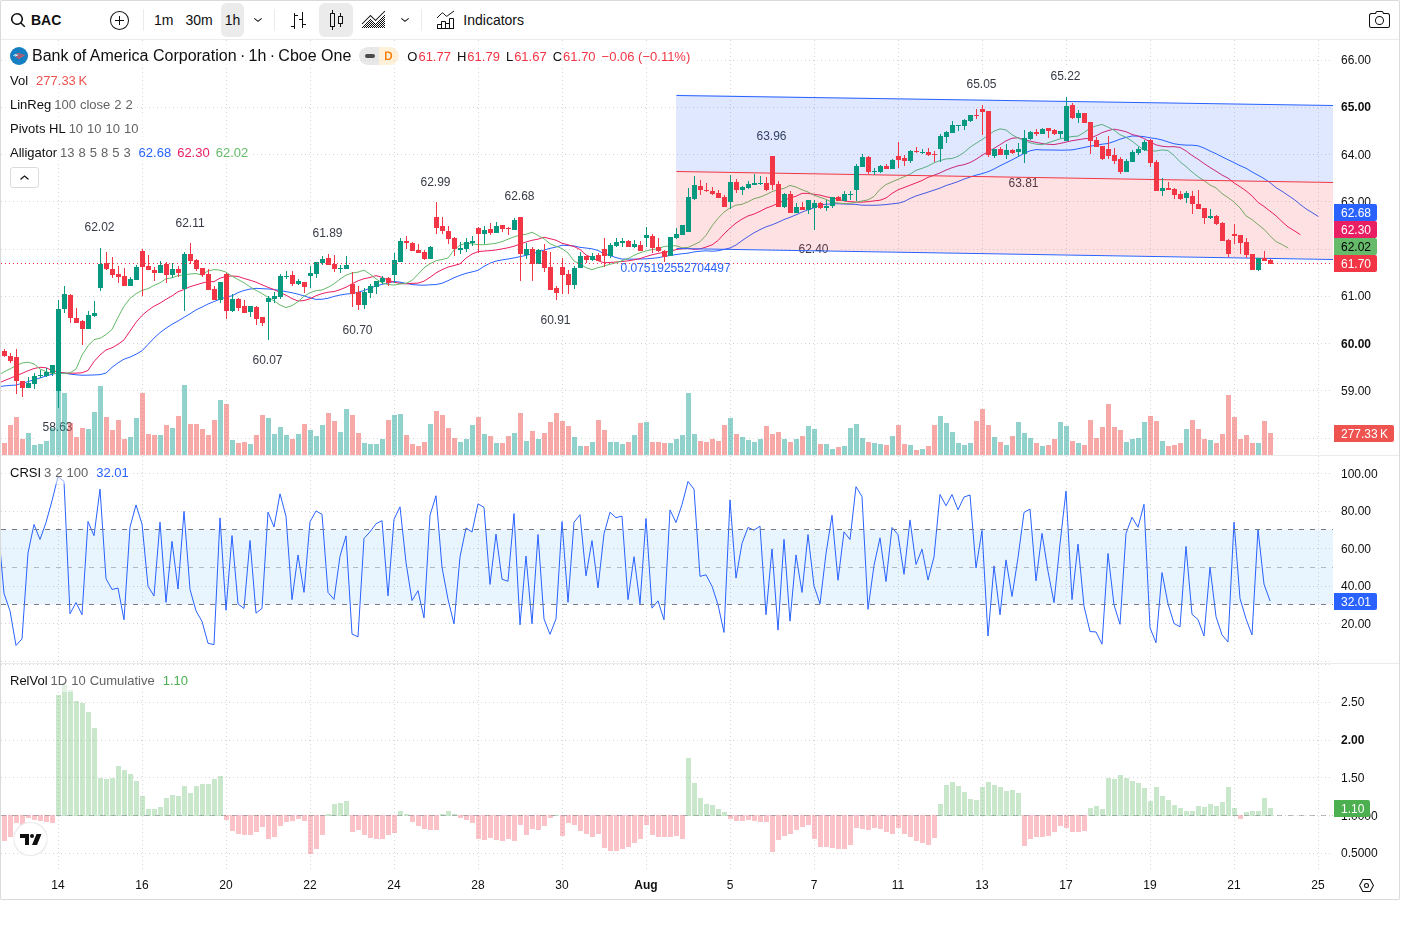
Task: Choose the area chart style icon
Action: [374, 20]
